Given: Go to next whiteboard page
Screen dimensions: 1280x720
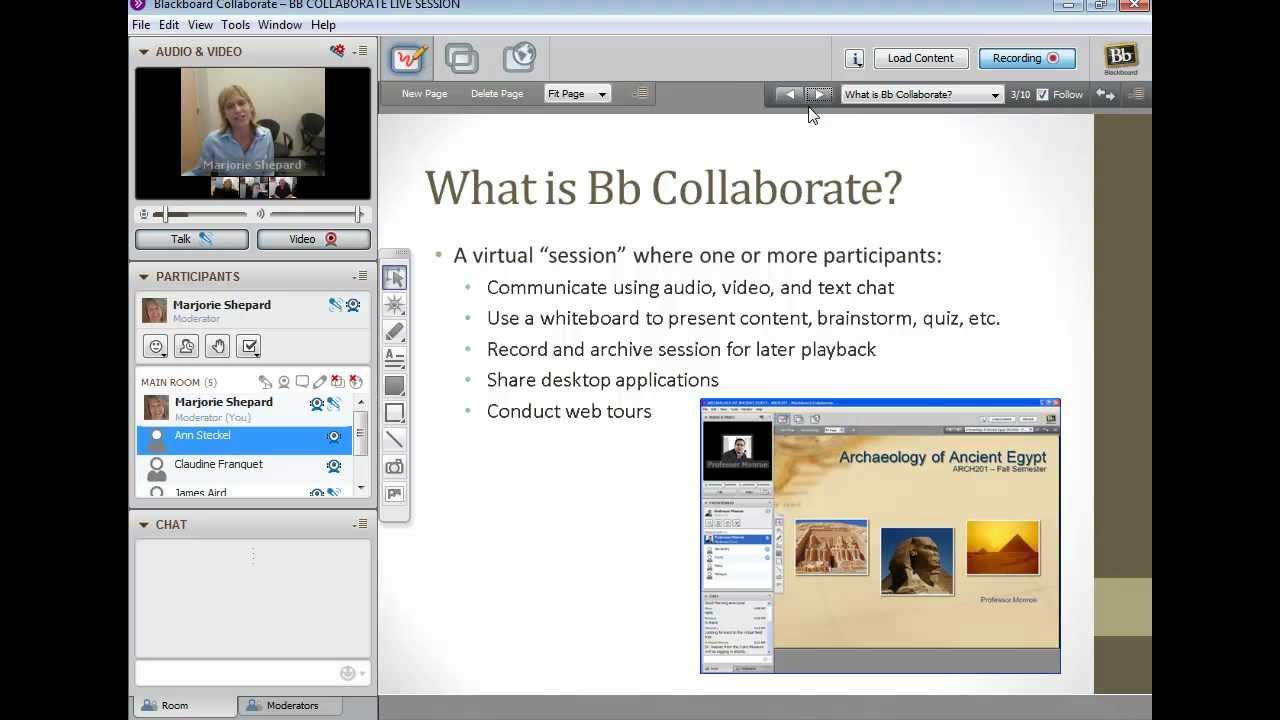Looking at the screenshot, I should pos(820,94).
